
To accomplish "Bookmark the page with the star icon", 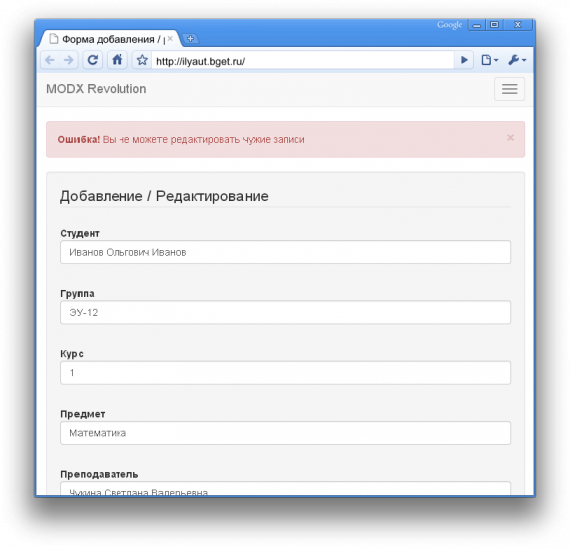I will 142,60.
